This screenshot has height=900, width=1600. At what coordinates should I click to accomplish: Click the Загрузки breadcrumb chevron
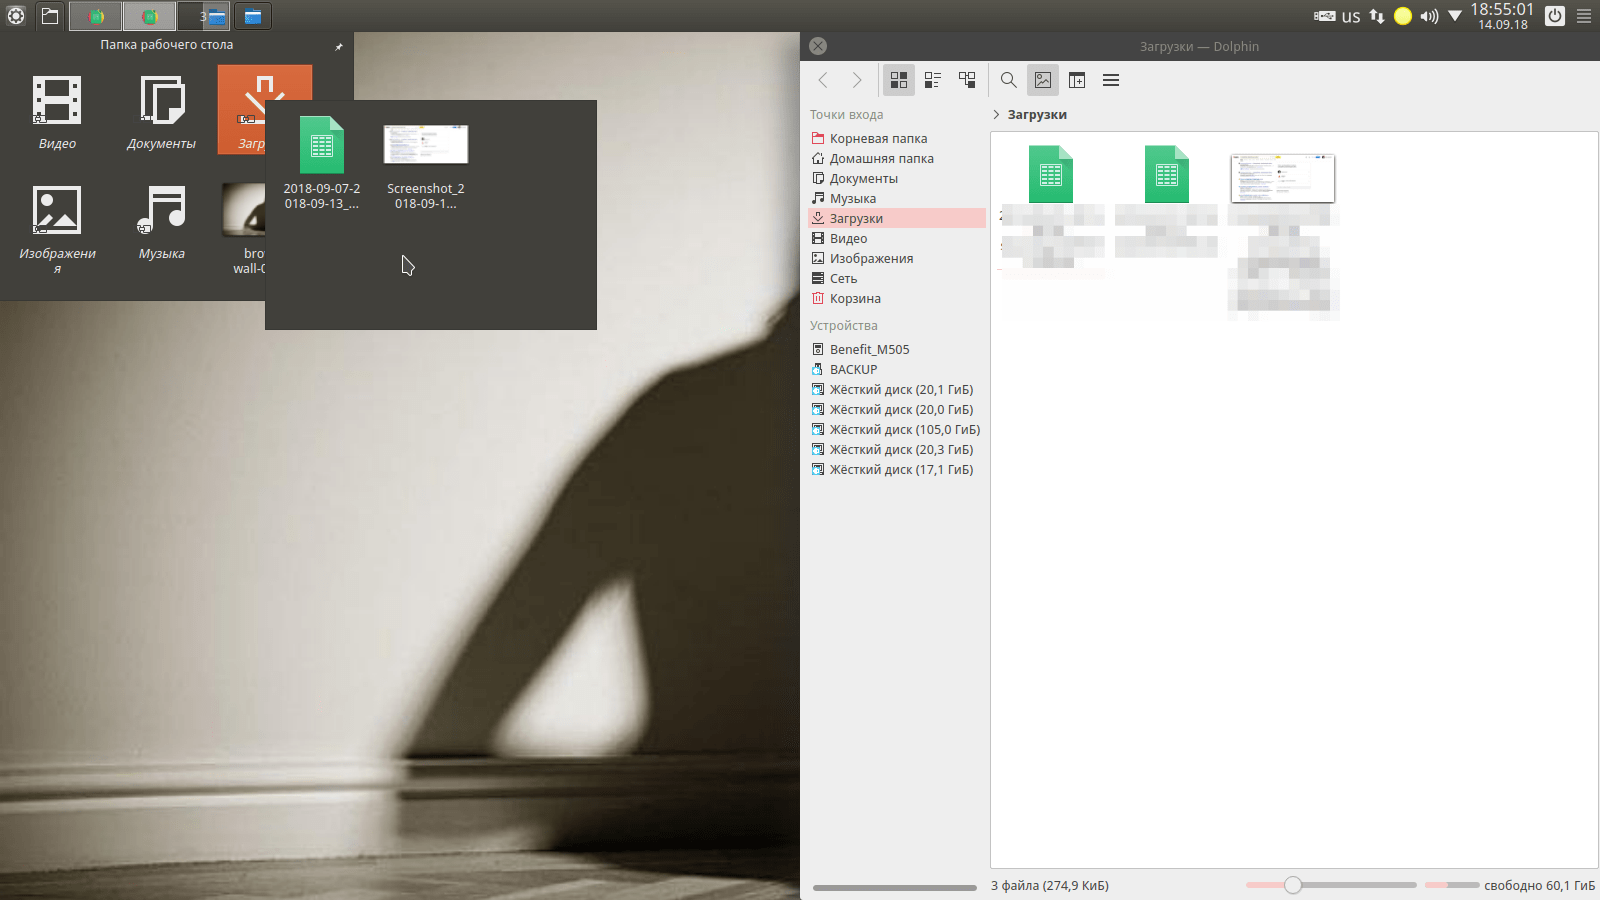[x=996, y=115]
